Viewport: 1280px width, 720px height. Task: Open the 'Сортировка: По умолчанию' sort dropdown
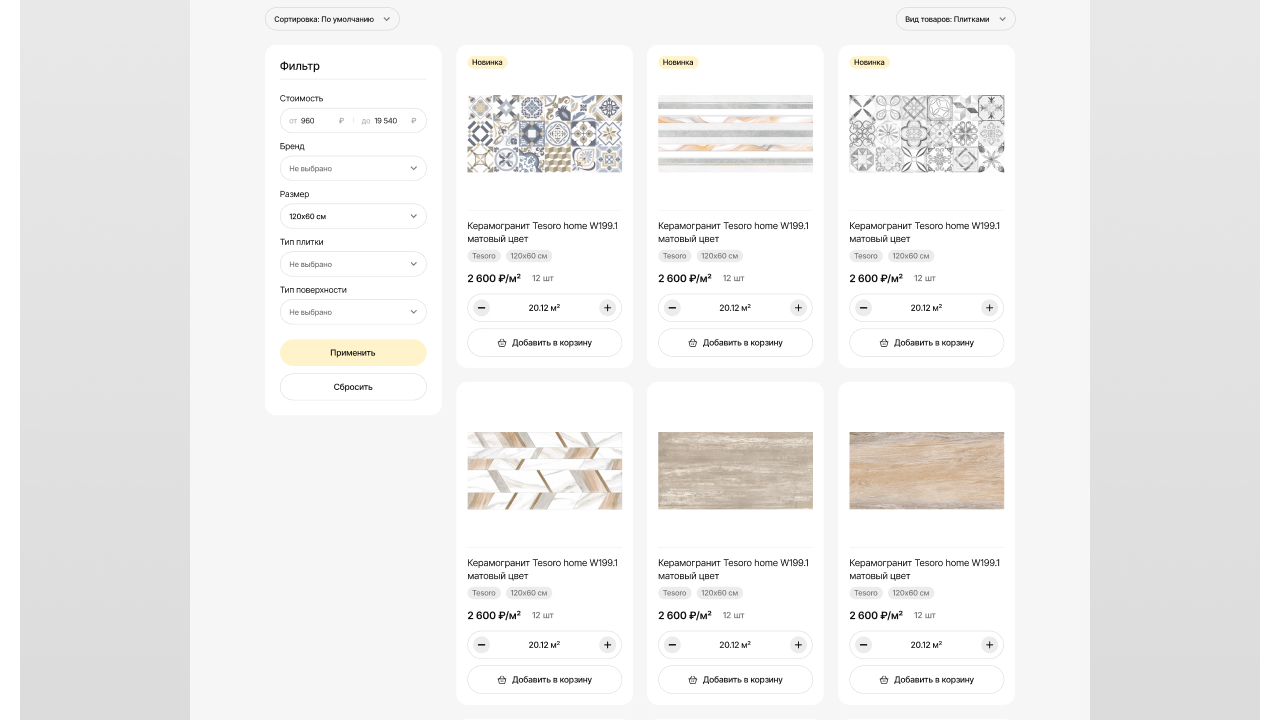click(x=332, y=19)
